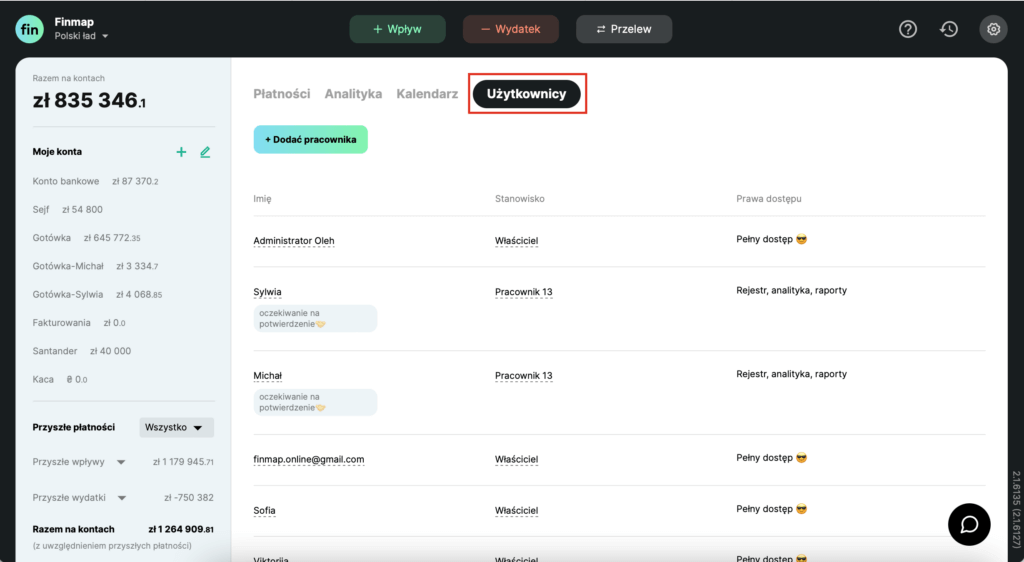Click Michał's oczekiwanie na potwierdzenie badge
The height and width of the screenshot is (562, 1024).
point(315,402)
